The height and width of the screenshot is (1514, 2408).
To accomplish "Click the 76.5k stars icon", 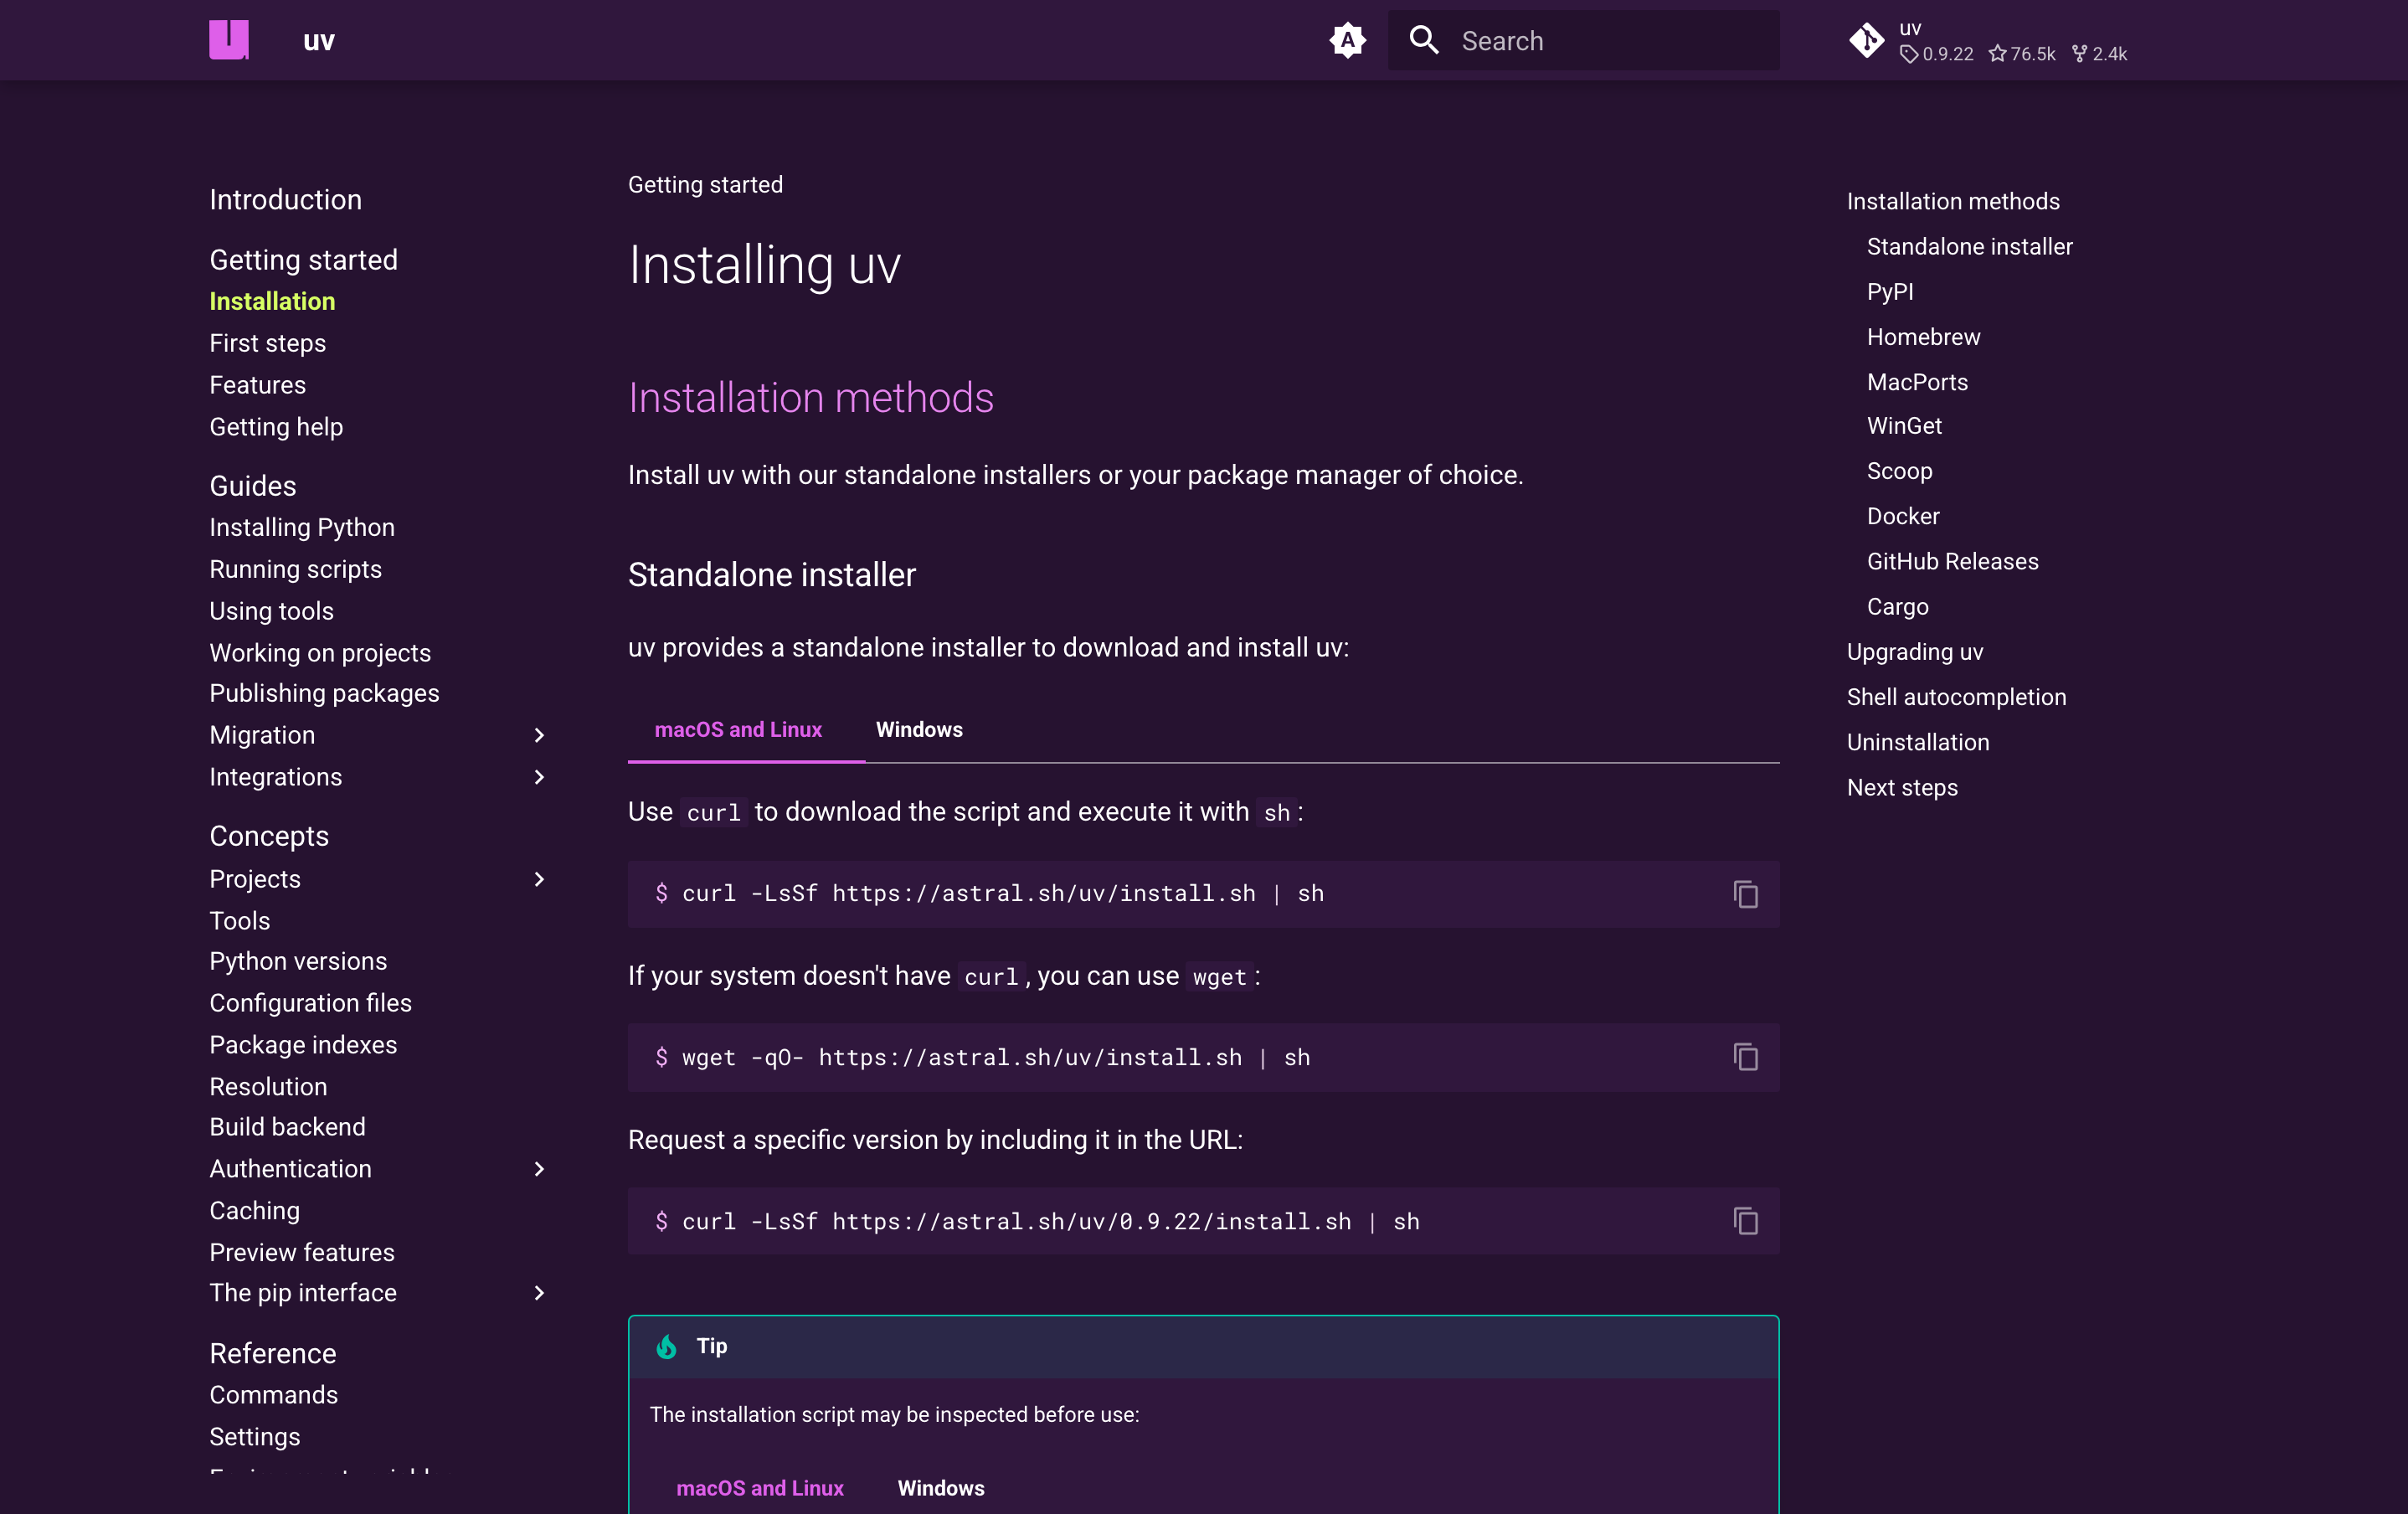I will coord(1997,54).
